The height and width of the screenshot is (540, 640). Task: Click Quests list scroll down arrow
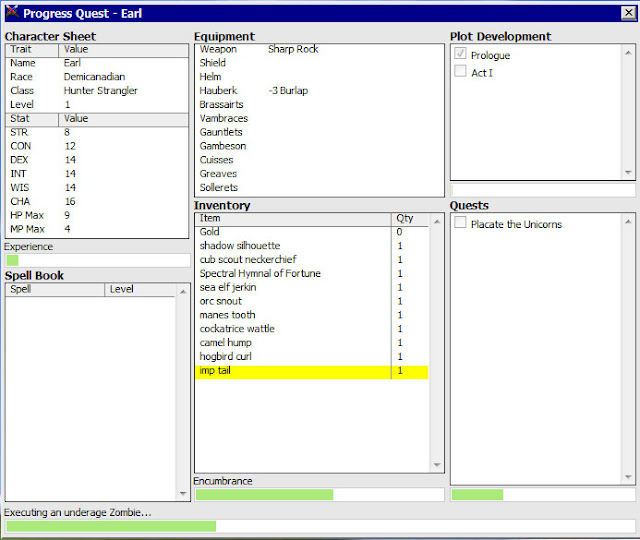[628, 476]
